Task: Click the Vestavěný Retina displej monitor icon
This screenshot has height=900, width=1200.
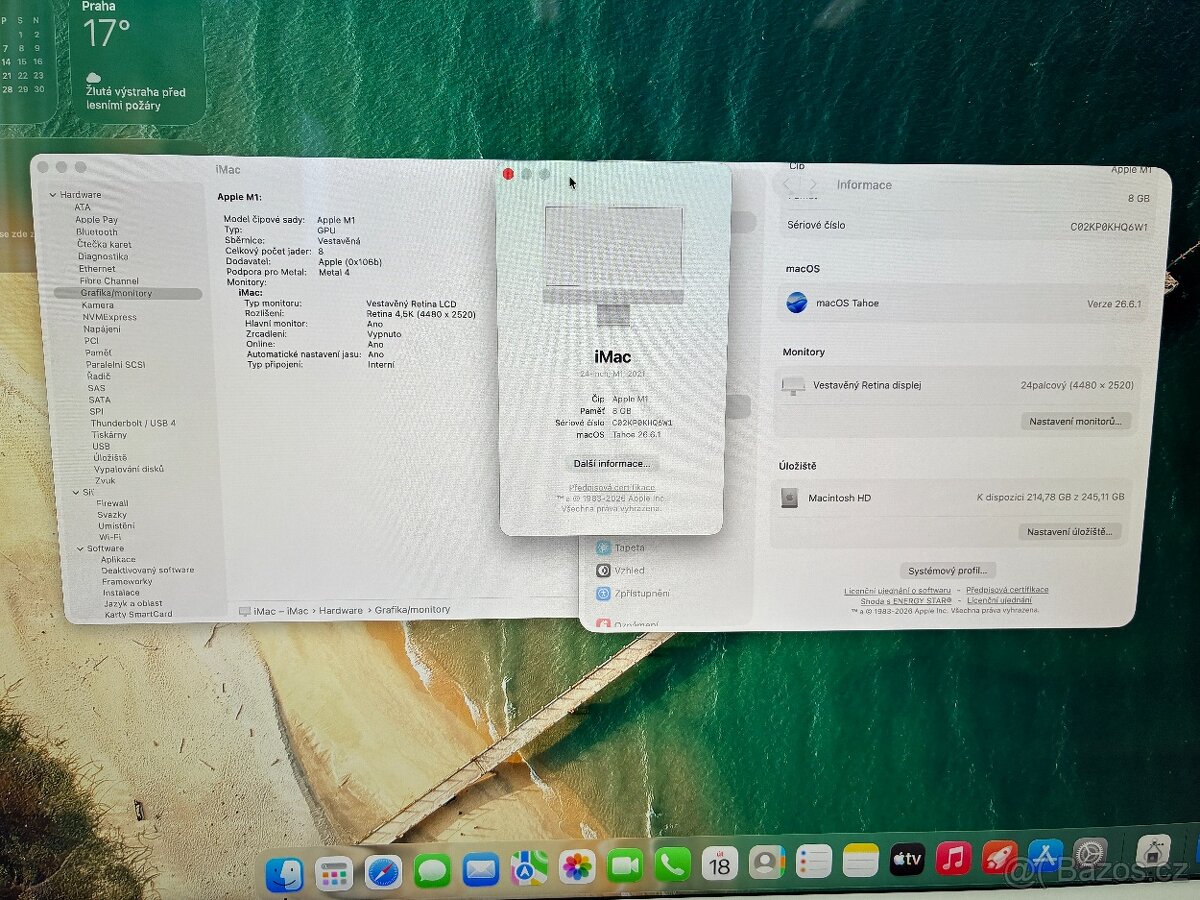Action: [793, 385]
